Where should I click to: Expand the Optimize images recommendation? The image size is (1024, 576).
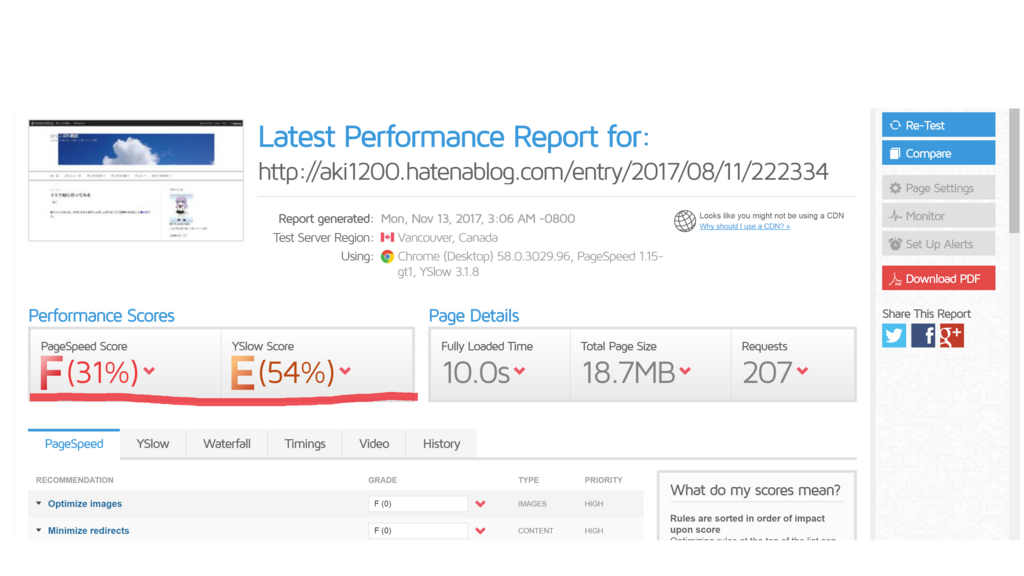click(84, 504)
